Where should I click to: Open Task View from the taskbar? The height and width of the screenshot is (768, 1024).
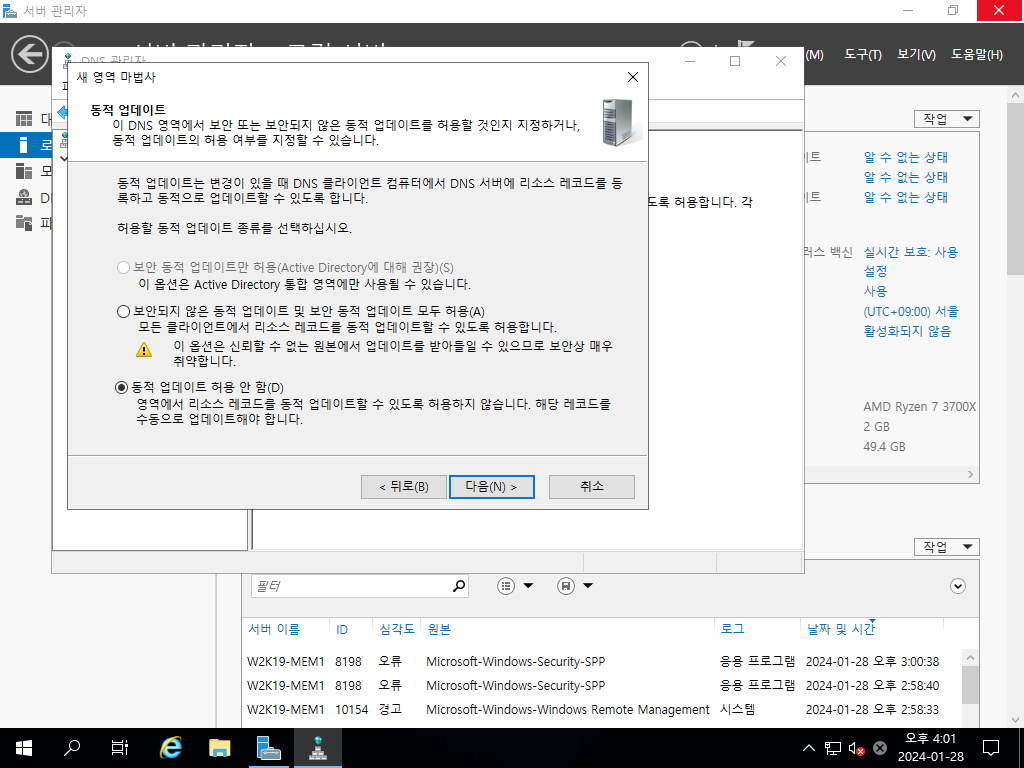tap(120, 748)
